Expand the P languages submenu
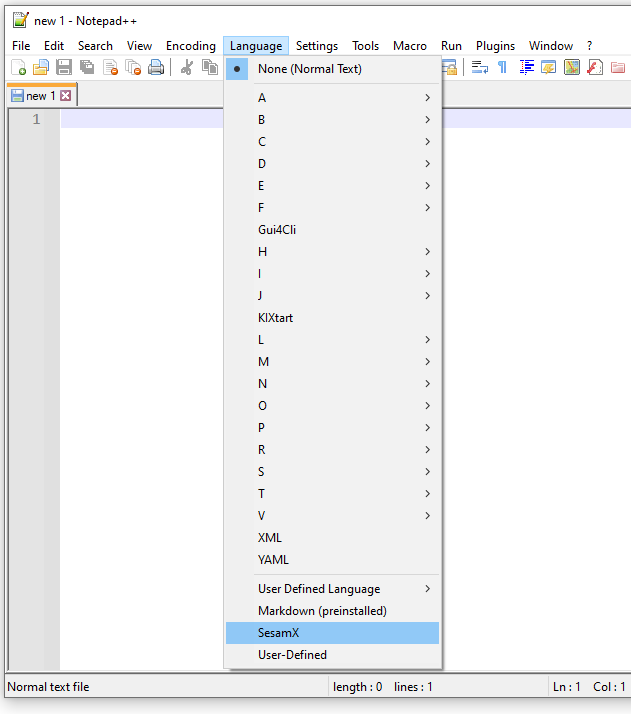Image resolution: width=631 pixels, height=714 pixels. pyautogui.click(x=332, y=428)
